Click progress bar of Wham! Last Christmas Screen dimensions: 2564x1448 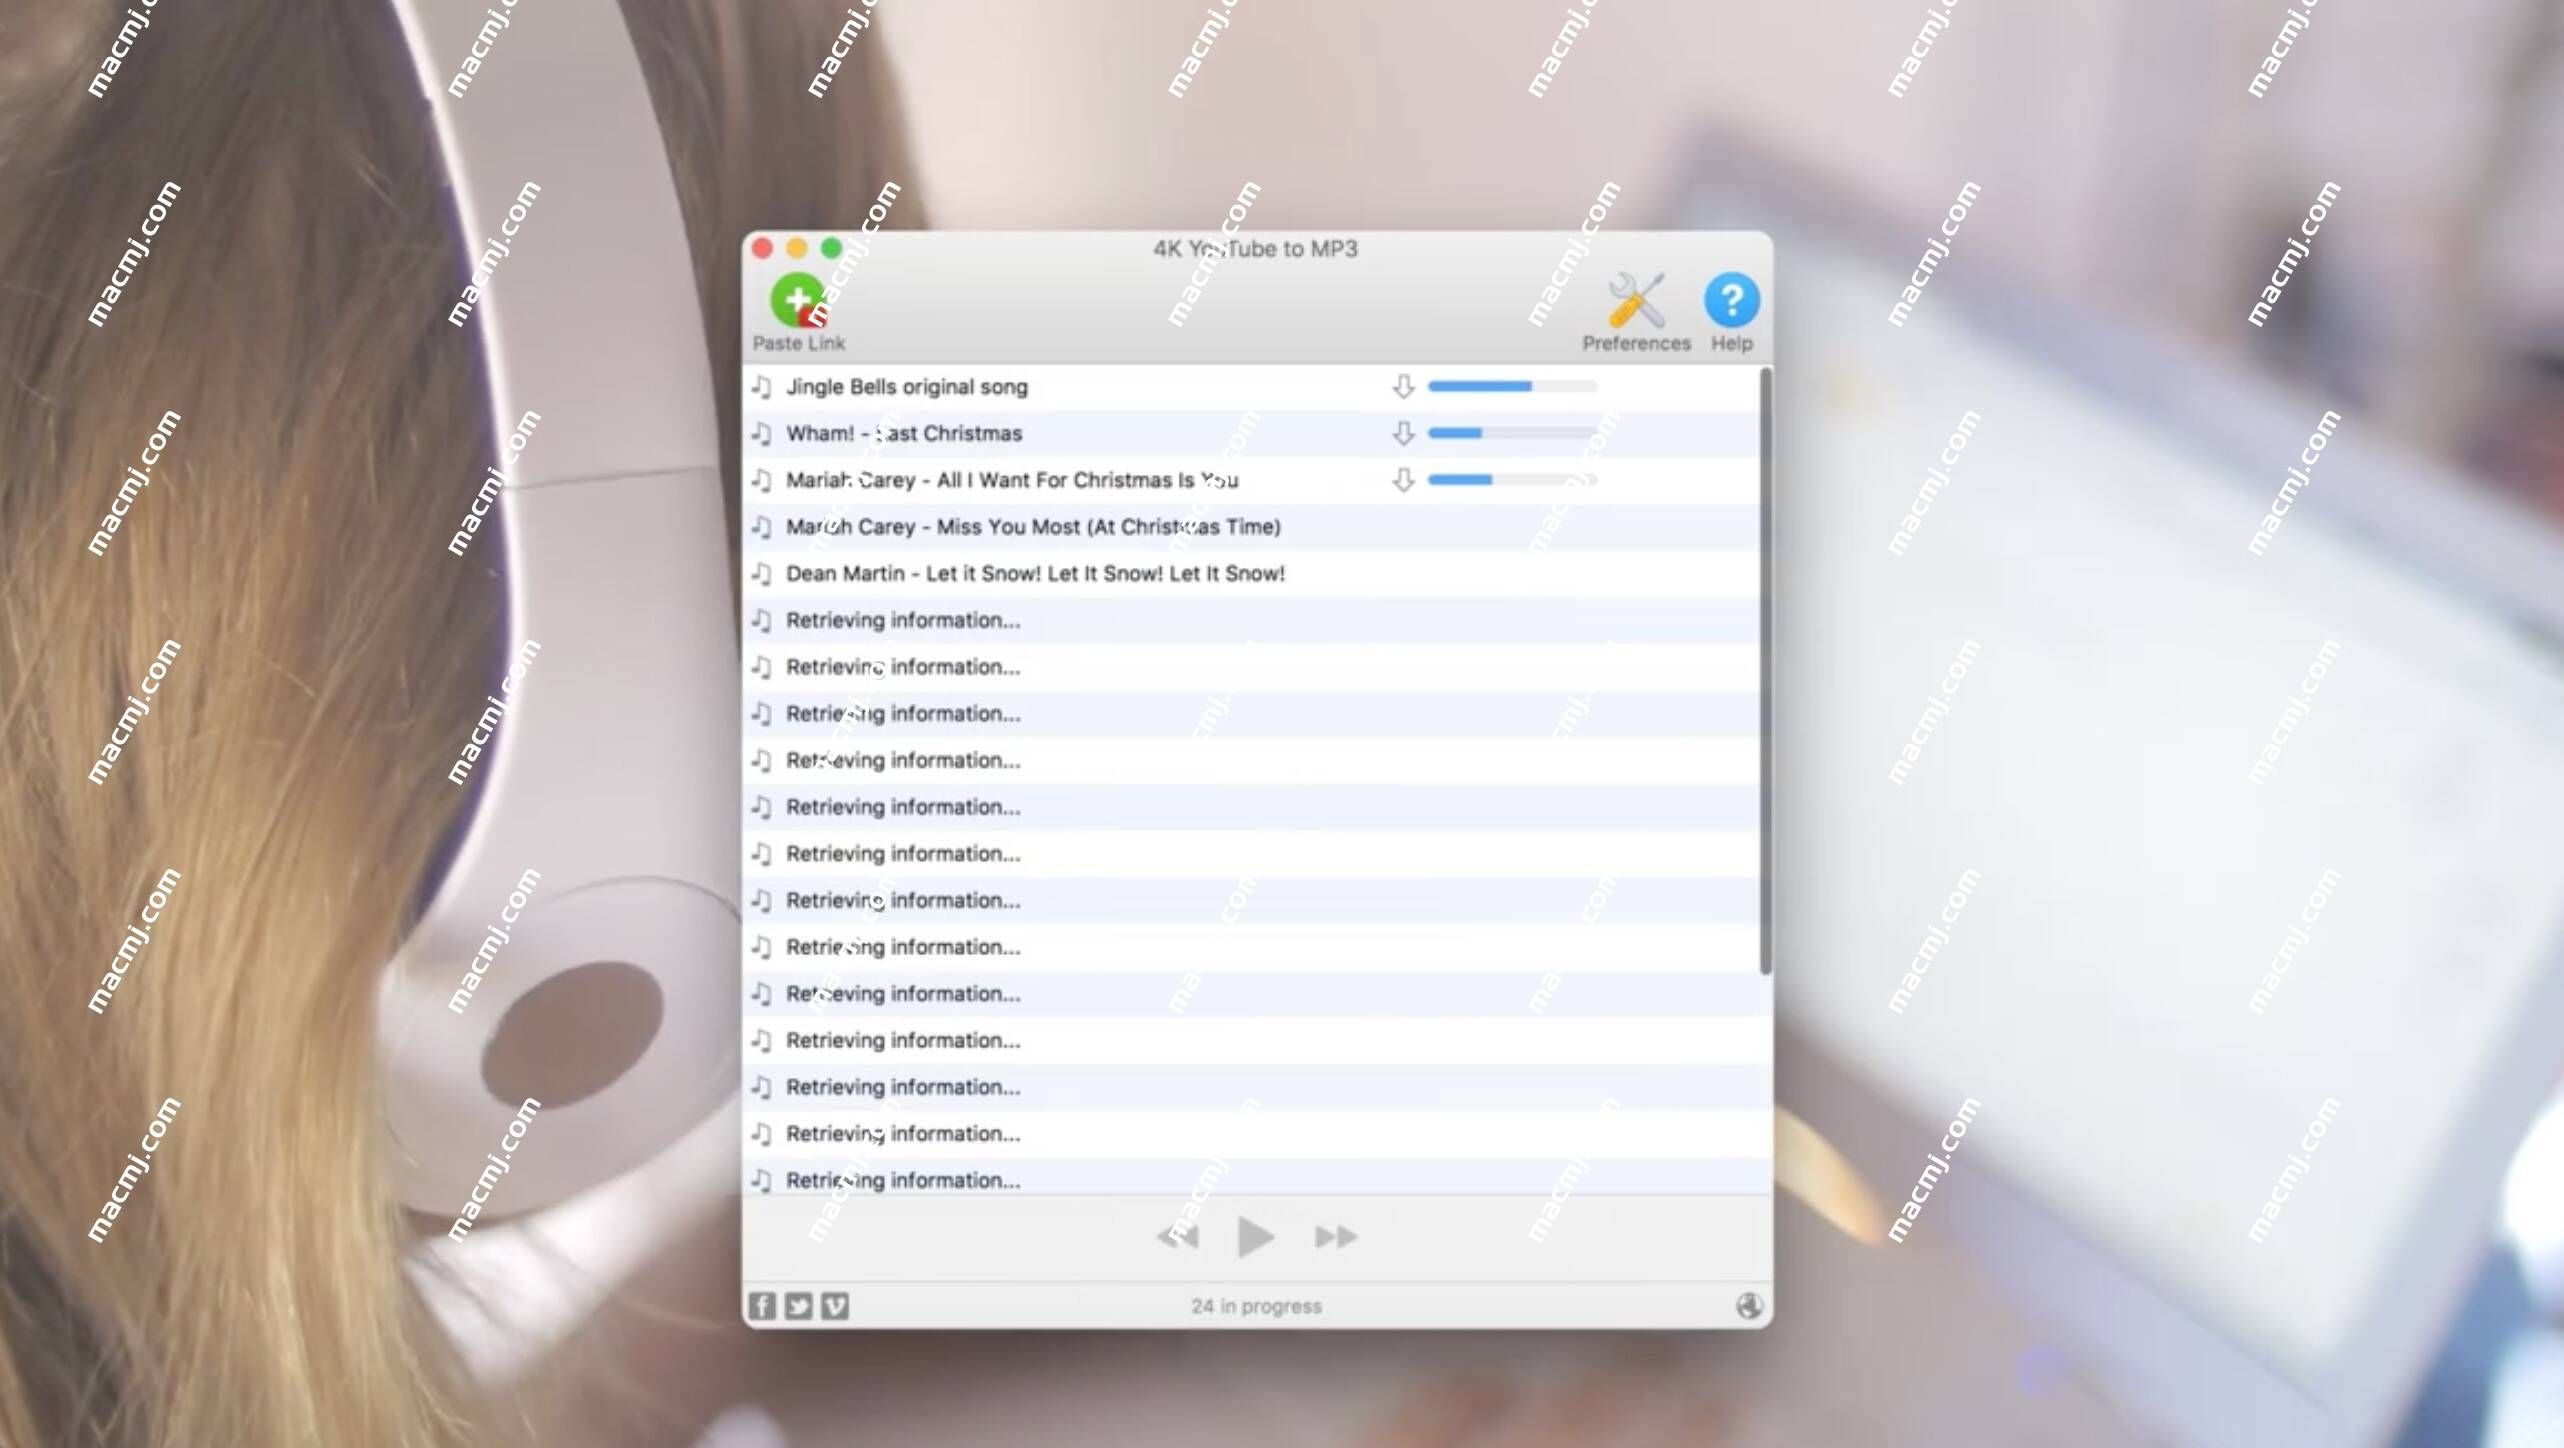1512,433
